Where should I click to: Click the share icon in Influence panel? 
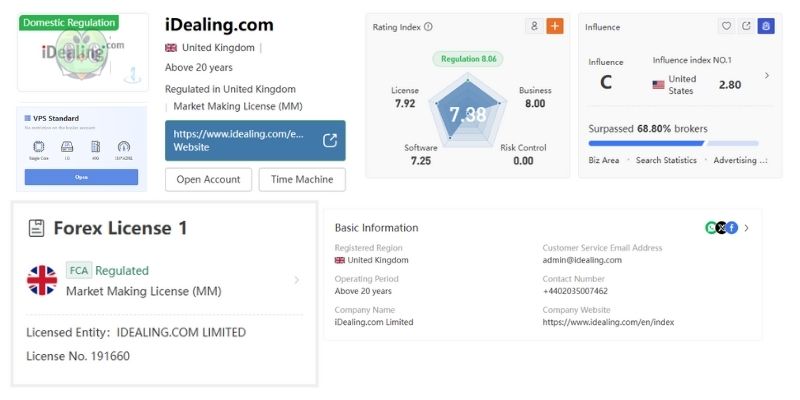[746, 27]
